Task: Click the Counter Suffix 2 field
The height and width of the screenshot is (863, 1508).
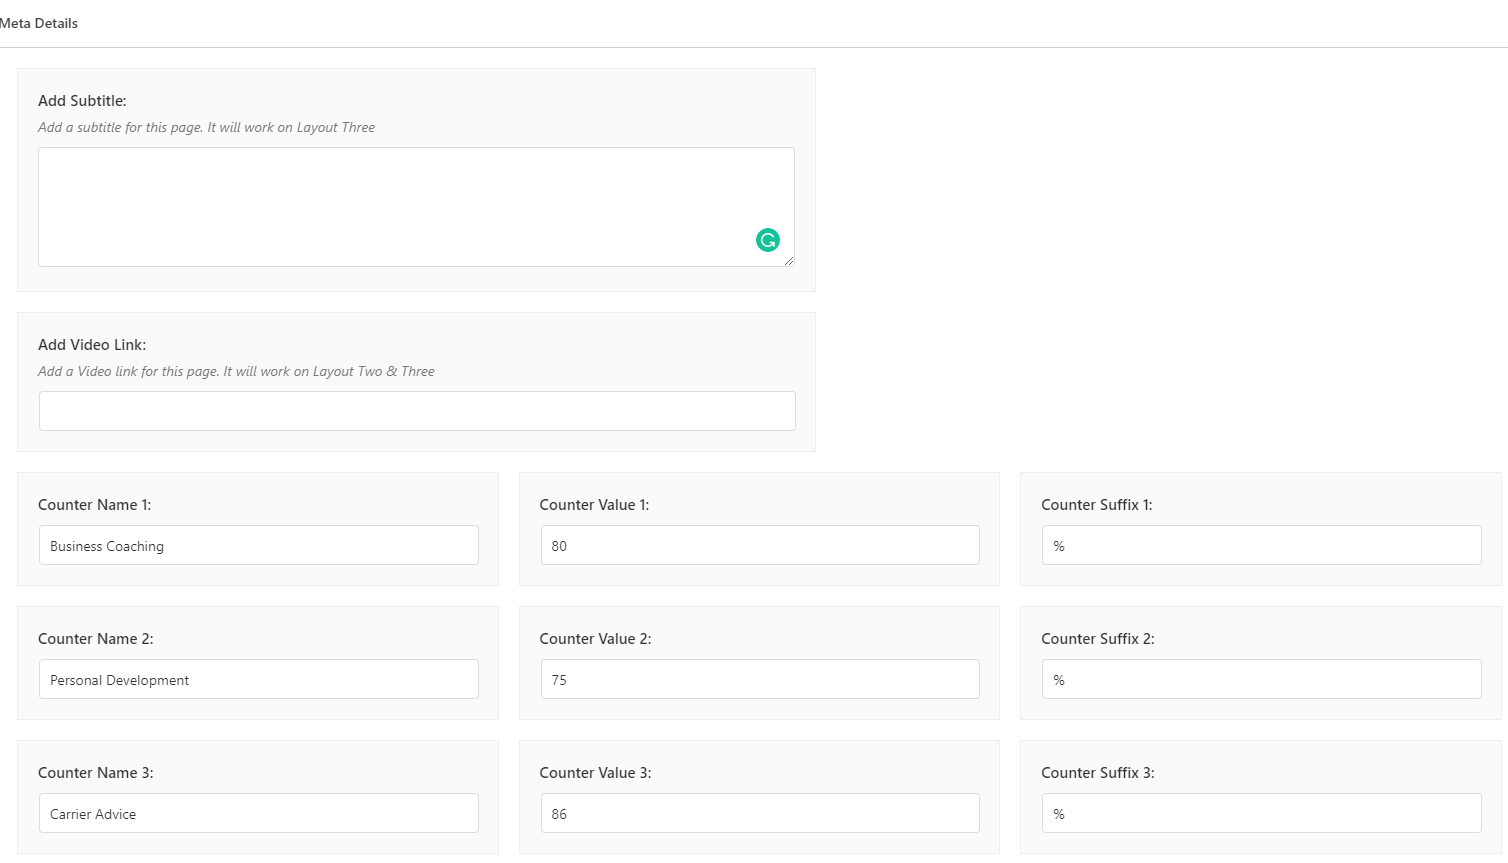Action: coord(1262,679)
